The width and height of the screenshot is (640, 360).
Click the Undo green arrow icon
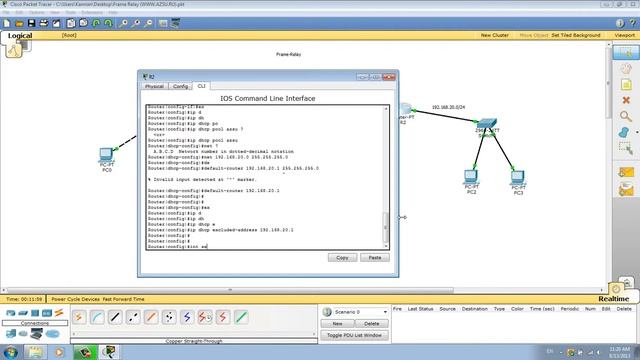(x=96, y=23)
